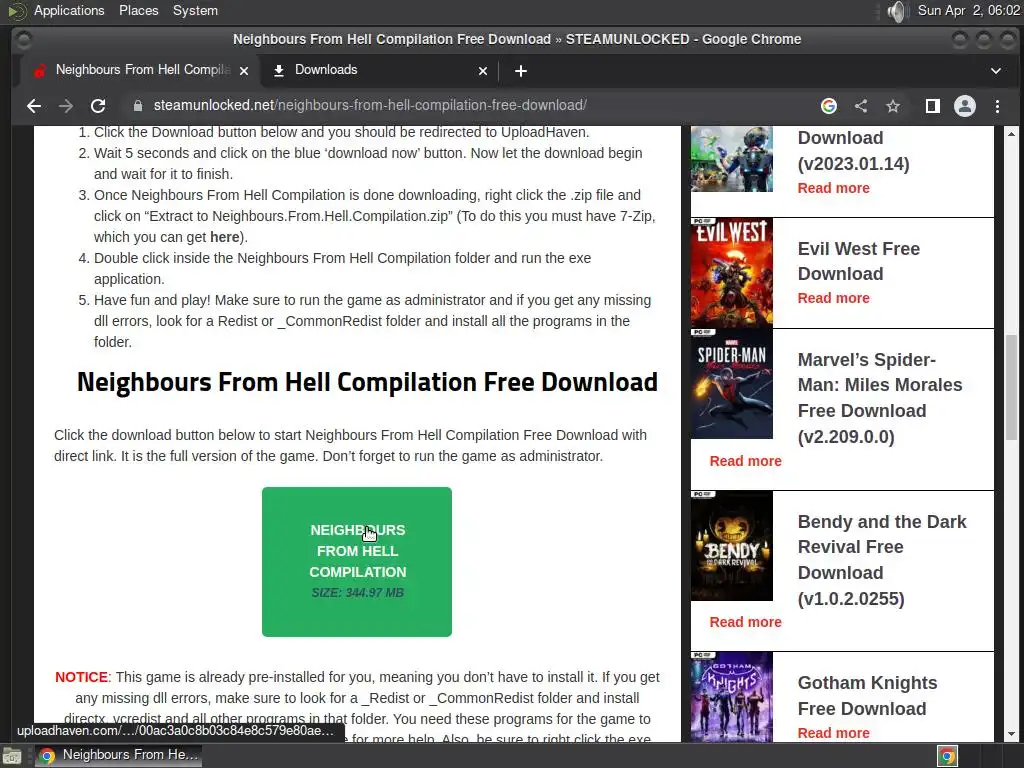This screenshot has height=768, width=1024.
Task: Open the site security lock icon
Action: coord(137,106)
